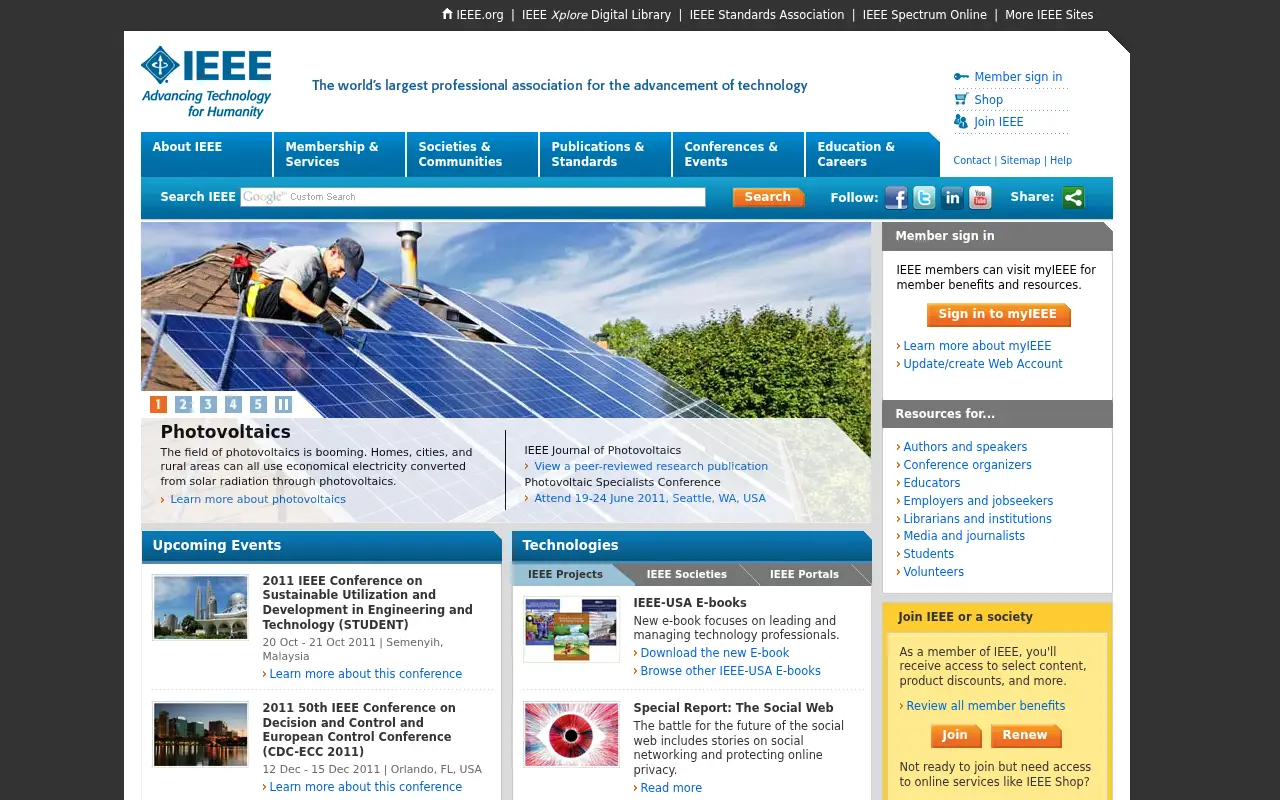Show slide 2 of the carousel
The width and height of the screenshot is (1280, 800).
(183, 404)
